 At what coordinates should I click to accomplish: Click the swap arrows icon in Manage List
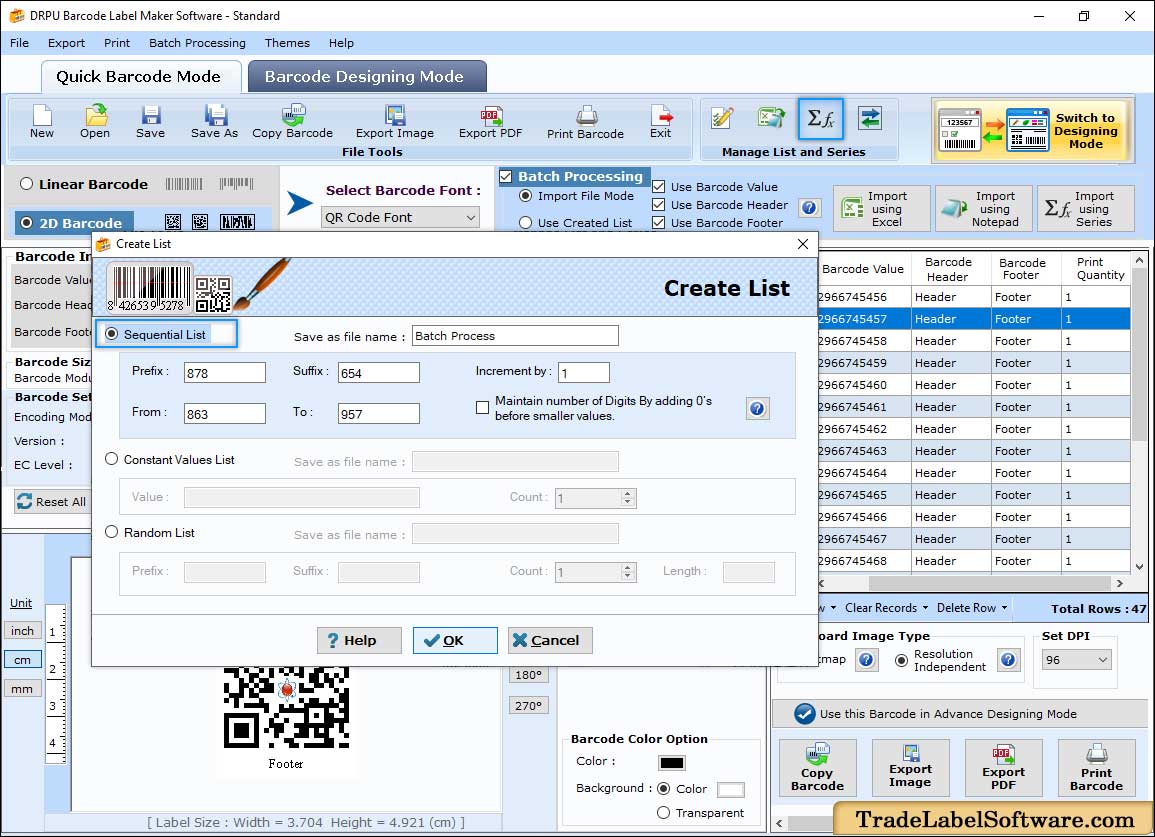click(x=870, y=118)
